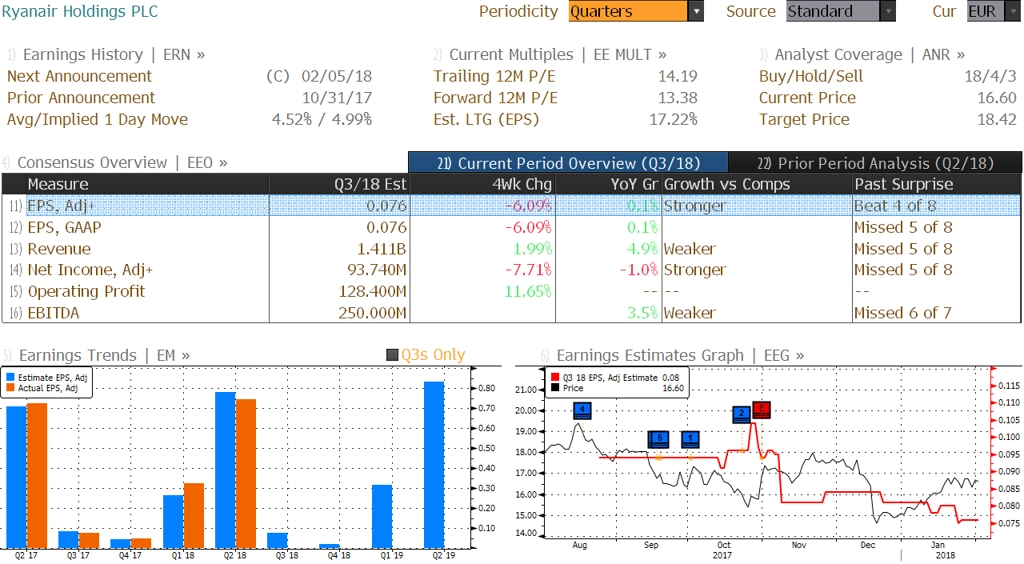The width and height of the screenshot is (1024, 564).
Task: Select the Standard source field
Action: 833,11
